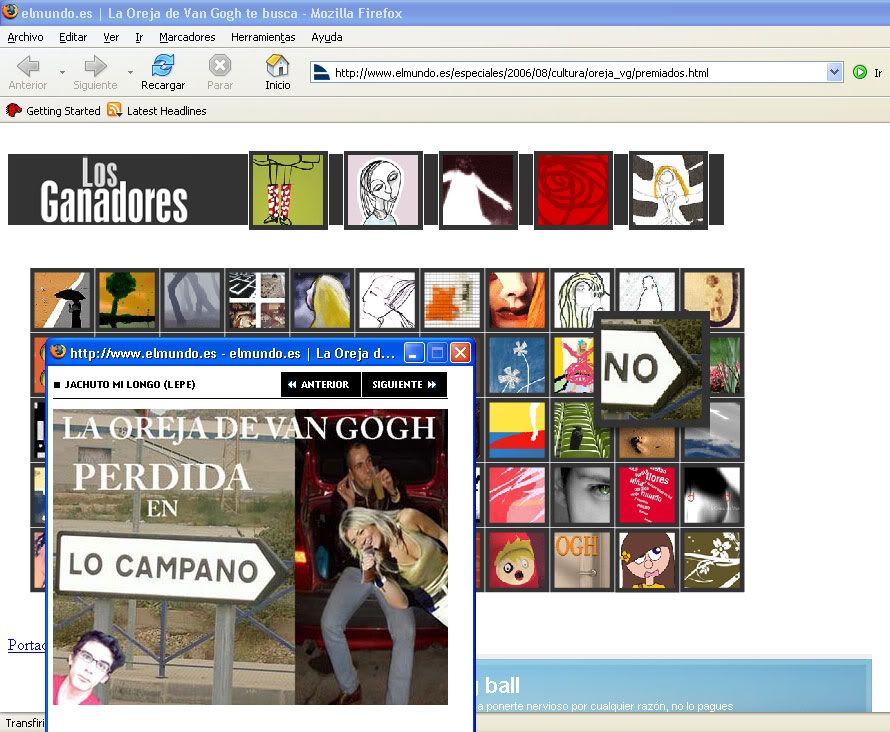The height and width of the screenshot is (732, 890).
Task: Open the winner thumbnail with sketched face
Action: (x=383, y=191)
